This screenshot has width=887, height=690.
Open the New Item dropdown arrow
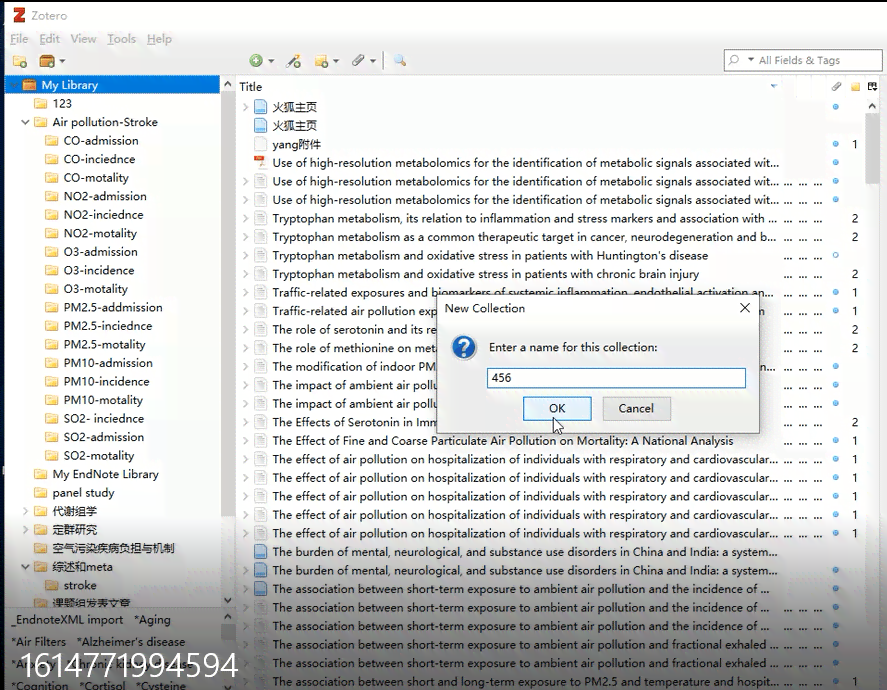click(x=271, y=61)
